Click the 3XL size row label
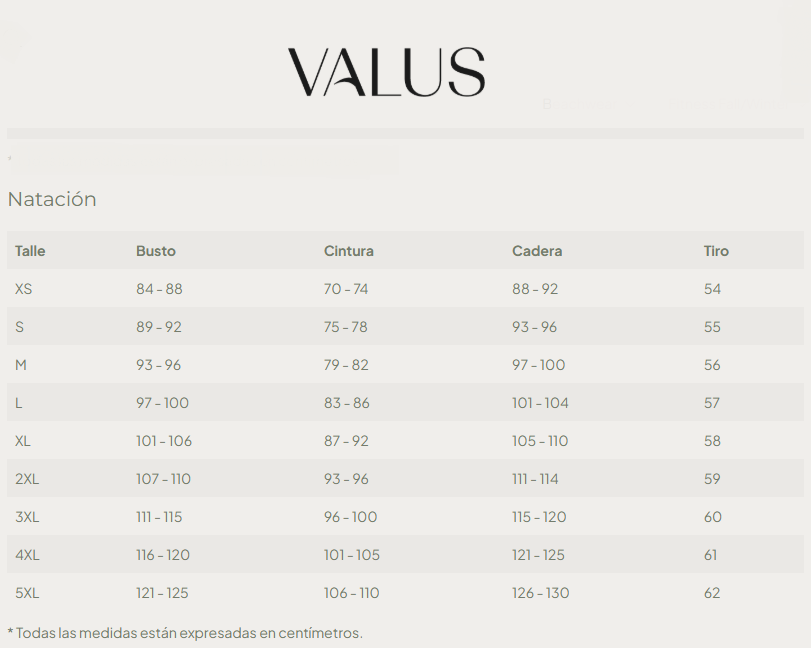The height and width of the screenshot is (651, 811). [x=27, y=517]
